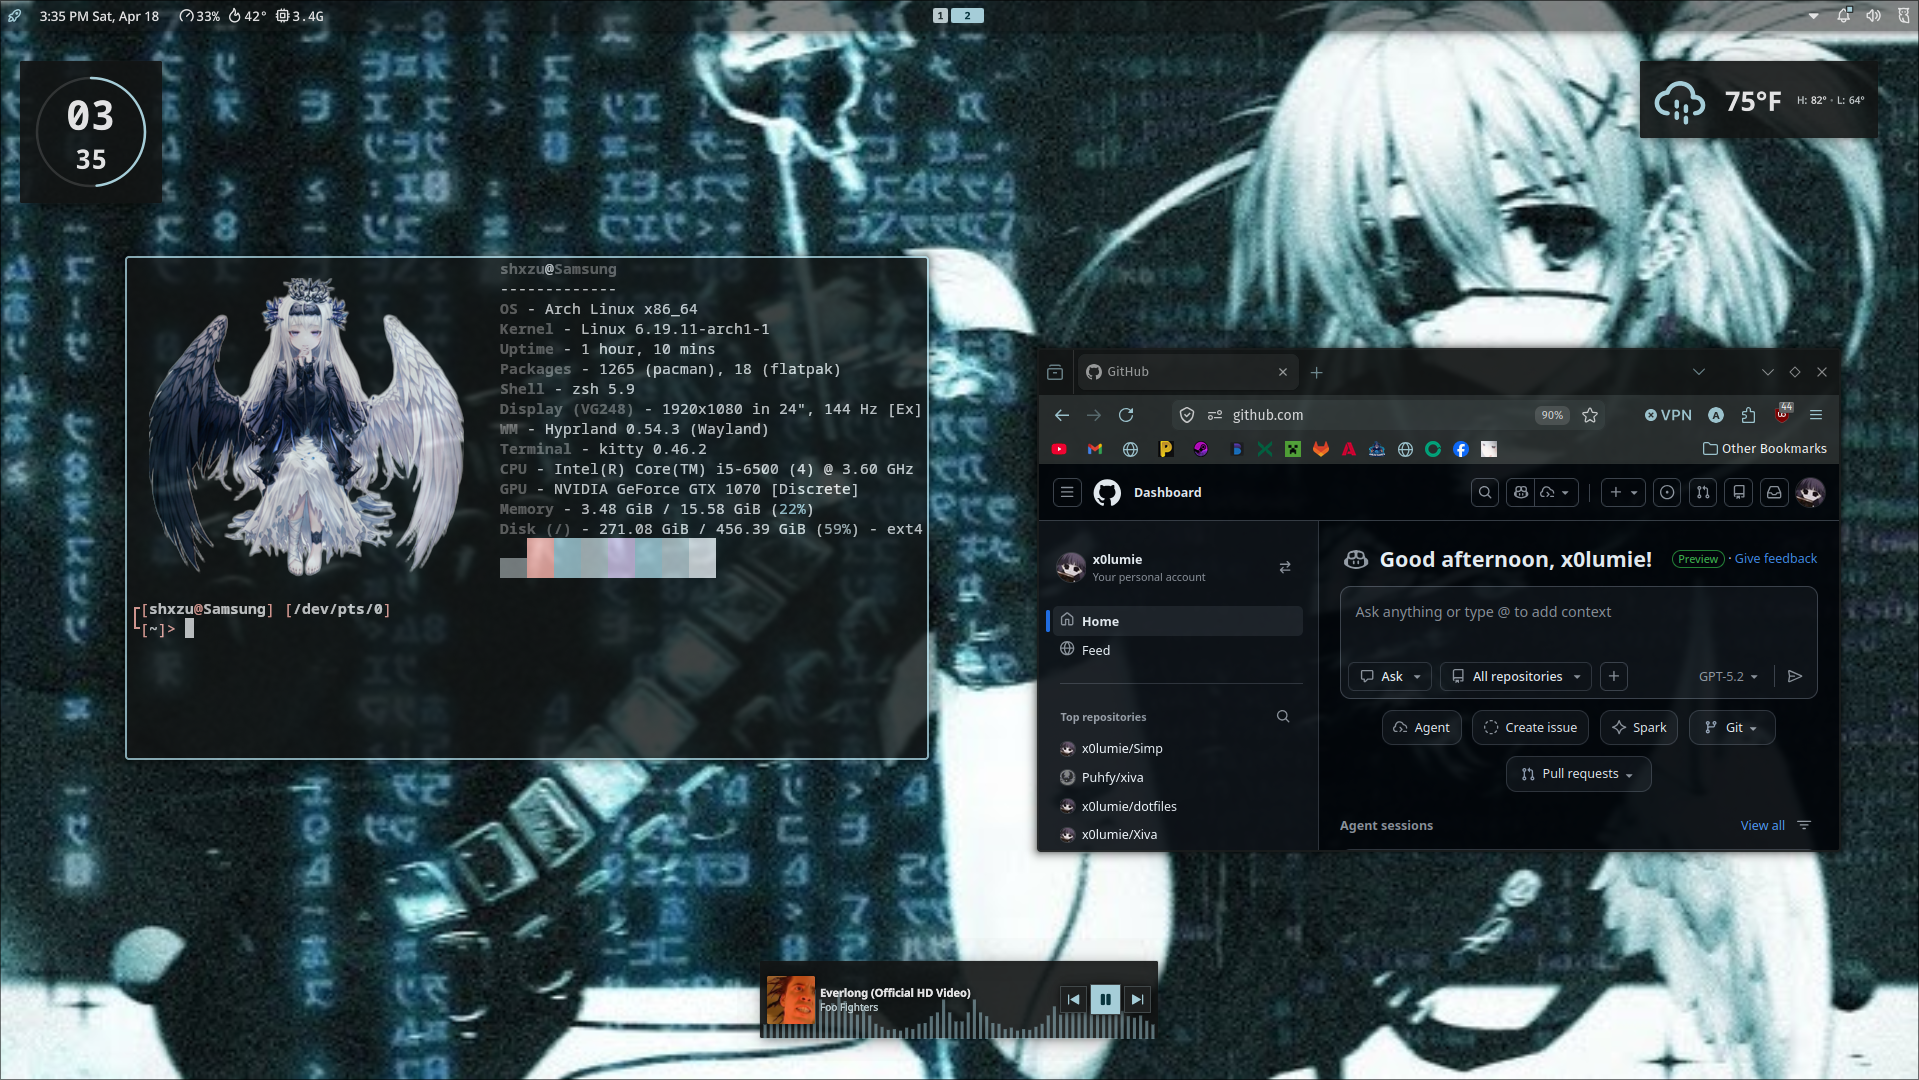1919x1080 pixels.
Task: Open GitHub issues icon in header
Action: [1667, 492]
